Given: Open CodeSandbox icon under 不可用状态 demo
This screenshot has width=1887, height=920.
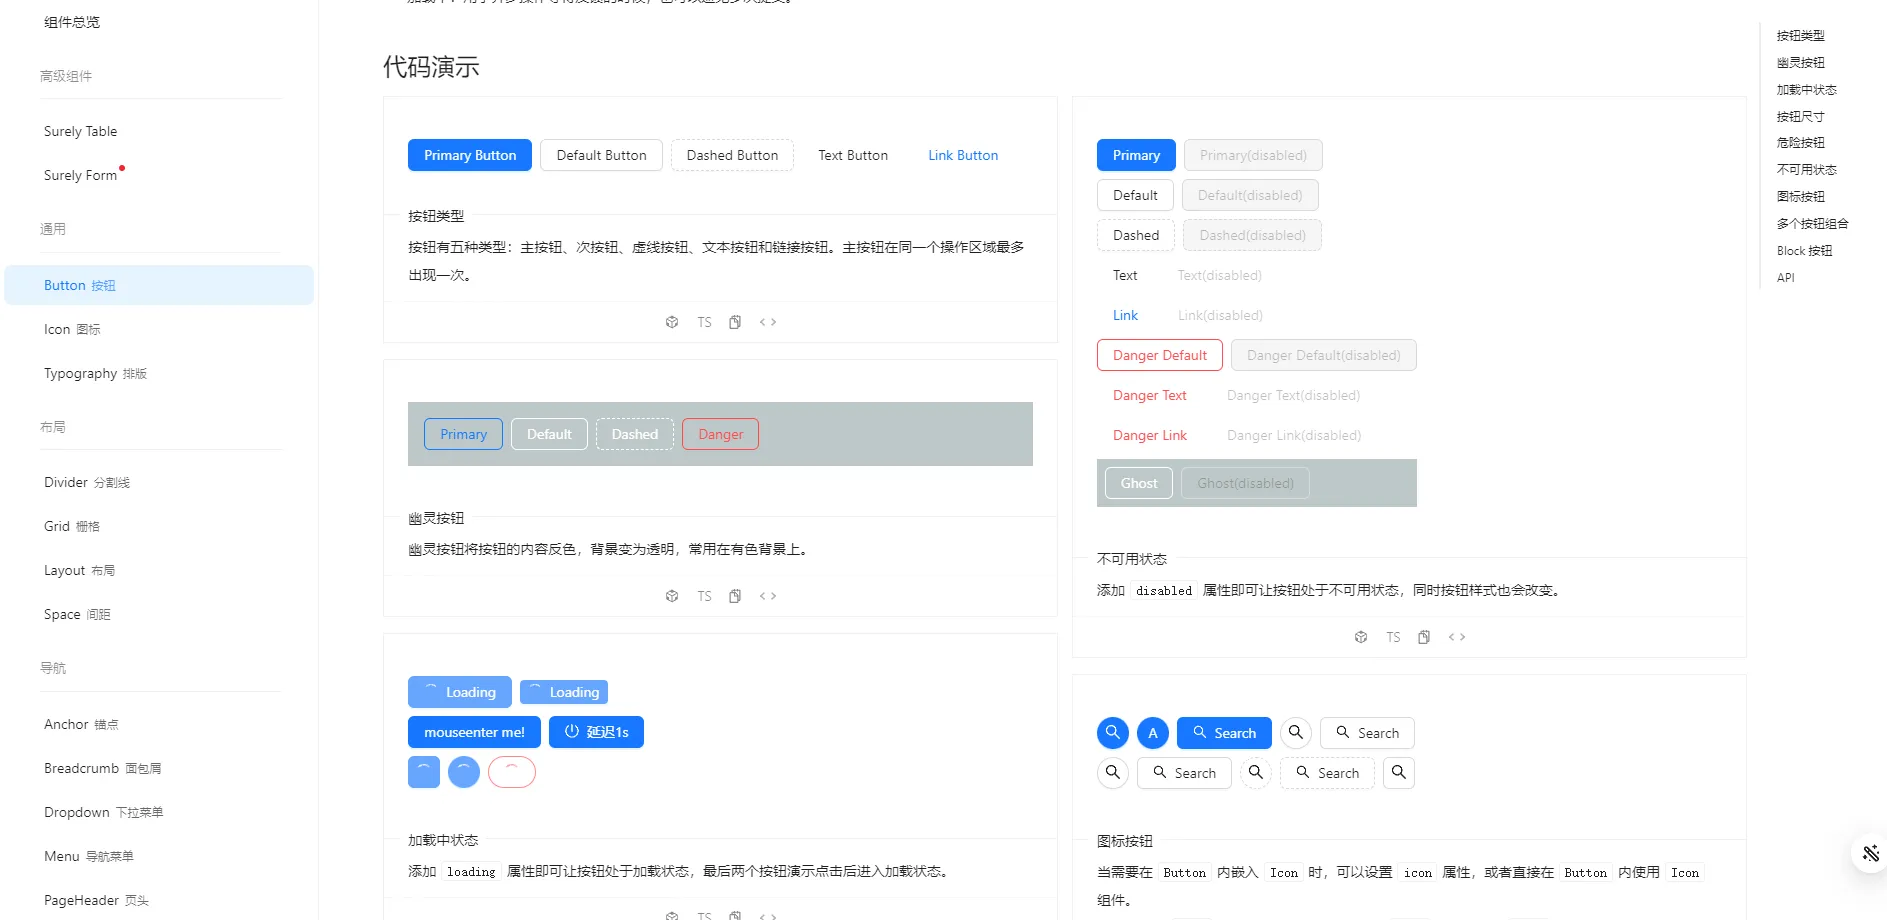Looking at the screenshot, I should 1361,637.
